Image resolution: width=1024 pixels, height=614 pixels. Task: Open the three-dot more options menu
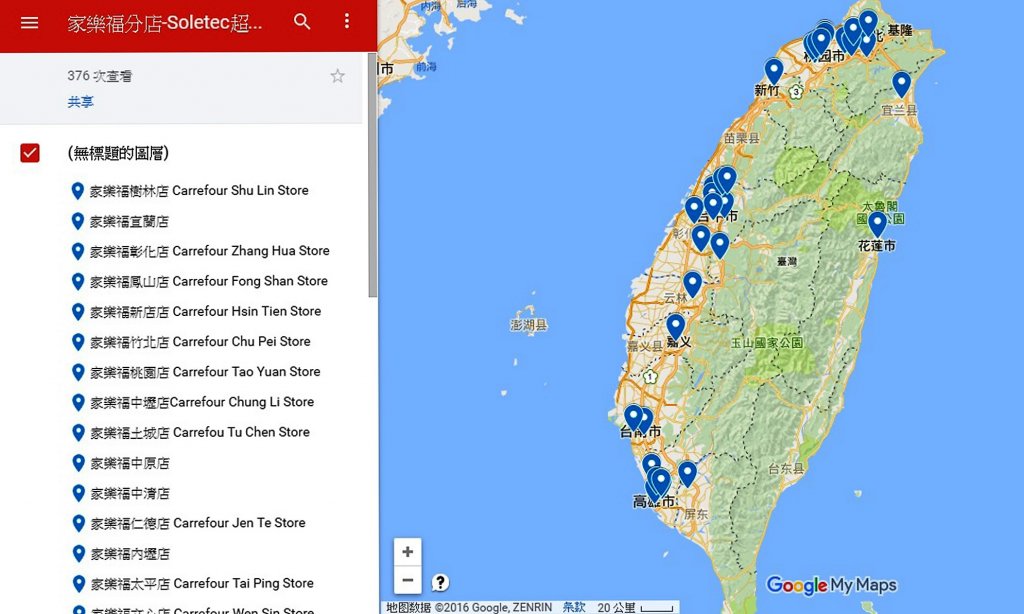(347, 21)
